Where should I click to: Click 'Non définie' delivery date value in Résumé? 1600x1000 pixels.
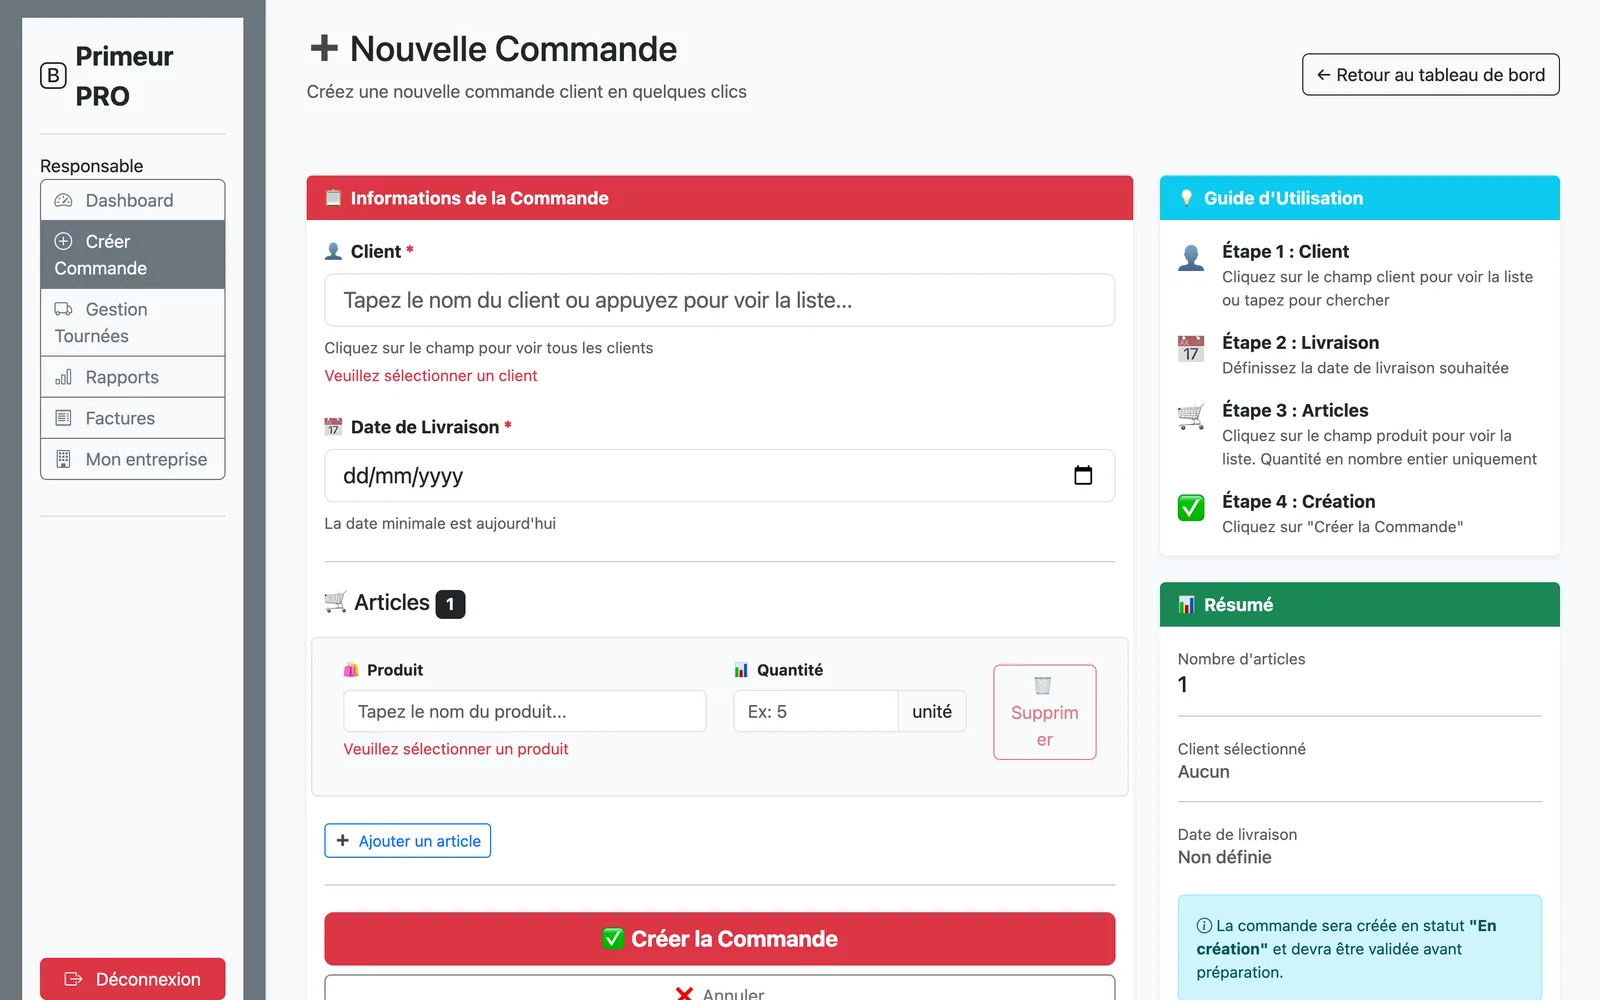coord(1225,857)
